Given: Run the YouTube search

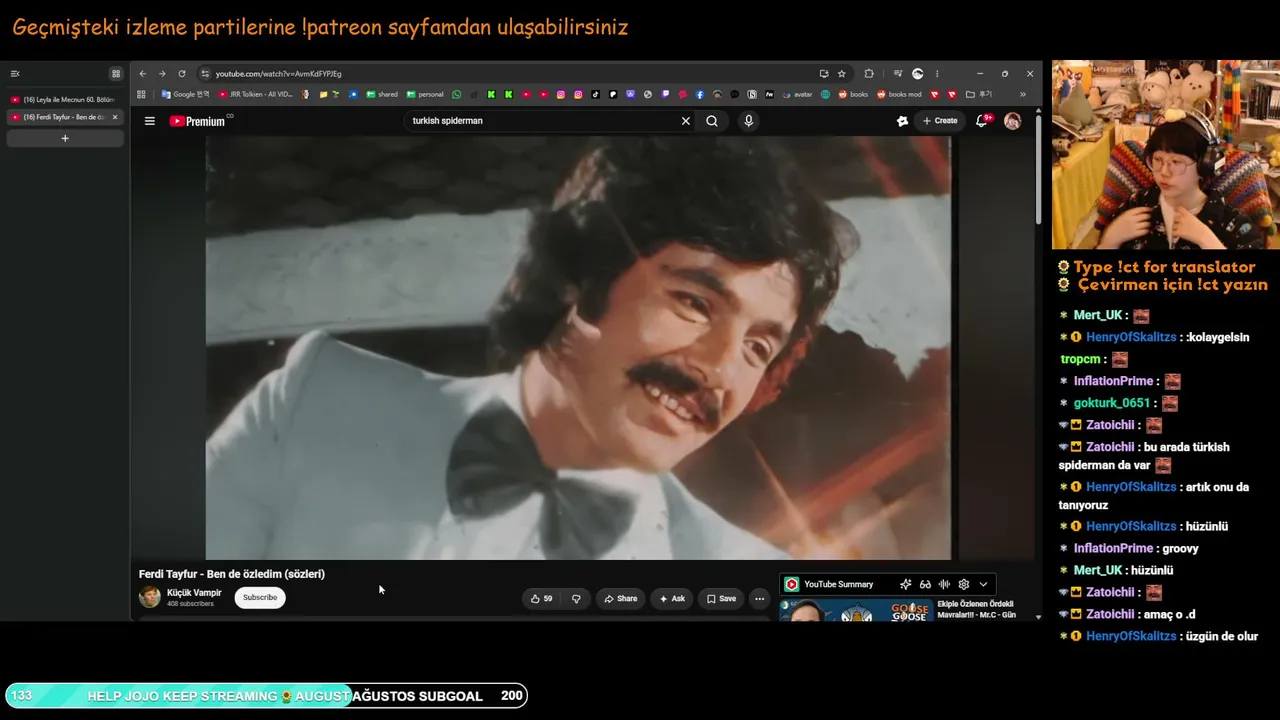Looking at the screenshot, I should pos(712,121).
